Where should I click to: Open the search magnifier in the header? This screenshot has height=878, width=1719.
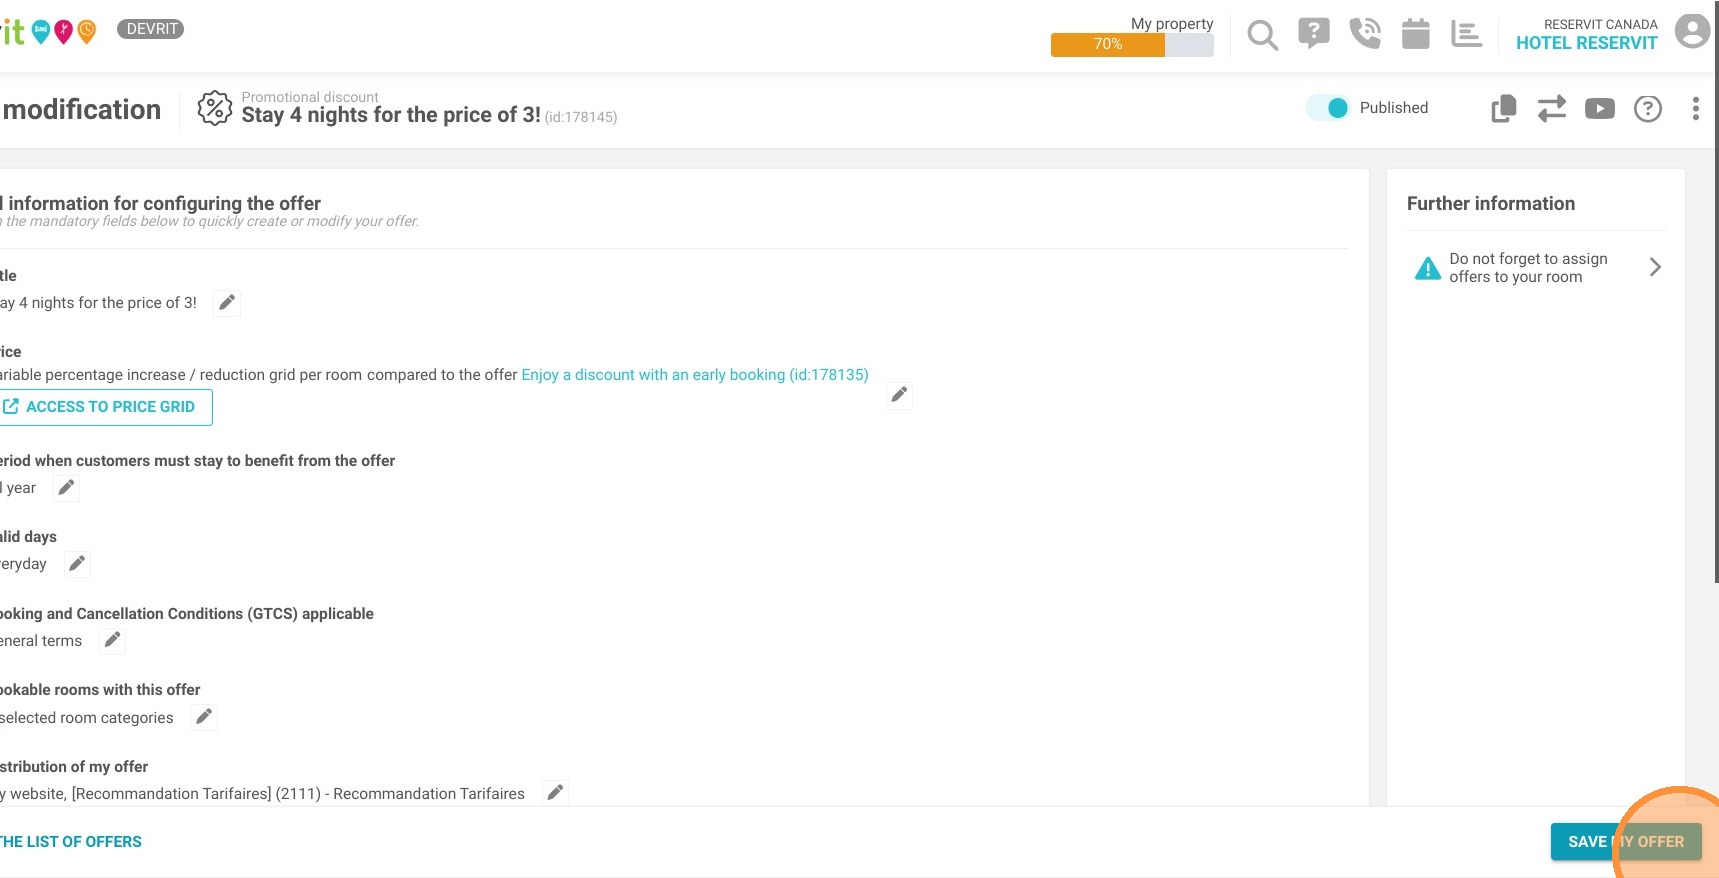click(x=1263, y=35)
